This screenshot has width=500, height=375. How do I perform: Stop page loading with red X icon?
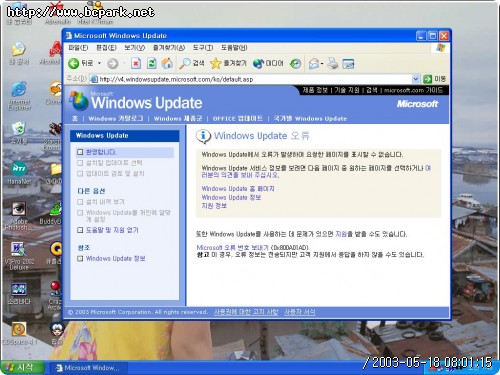pyautogui.click(x=136, y=63)
